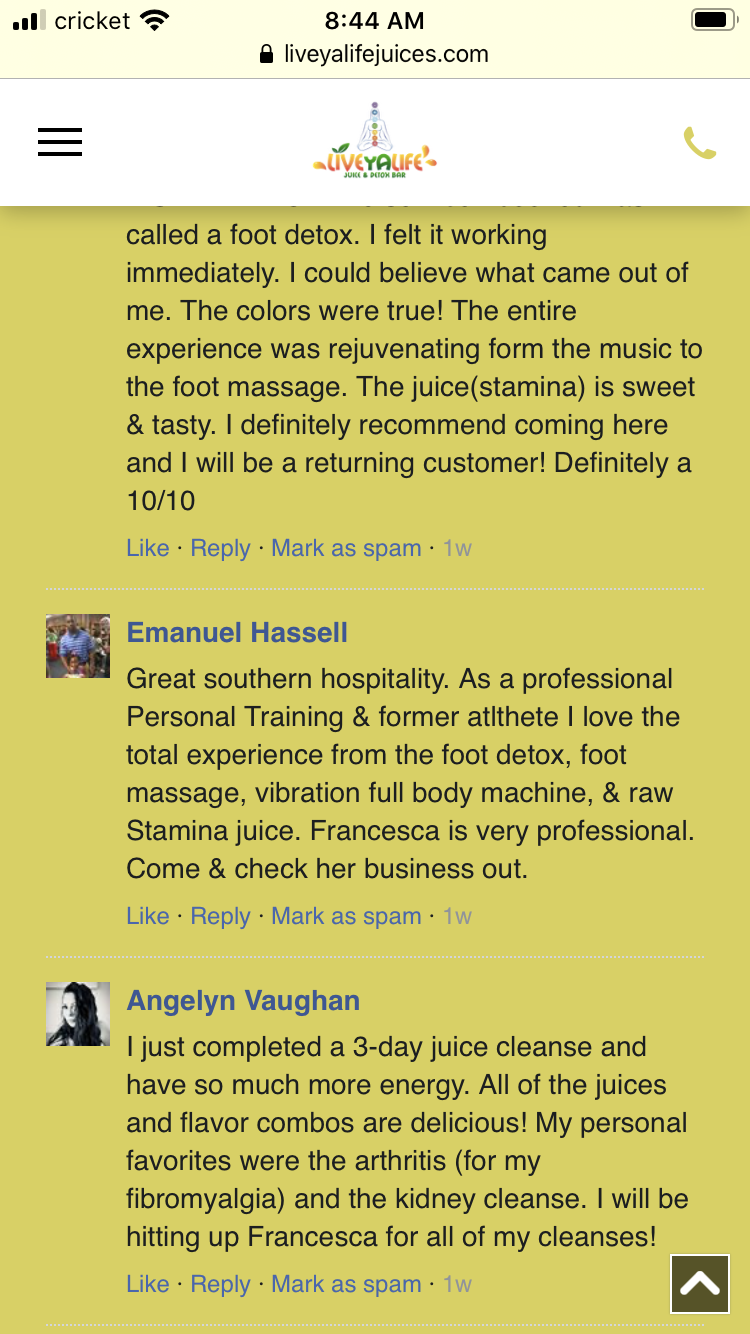This screenshot has width=750, height=1334.
Task: Mark the 10/10 review as spam
Action: tap(346, 548)
